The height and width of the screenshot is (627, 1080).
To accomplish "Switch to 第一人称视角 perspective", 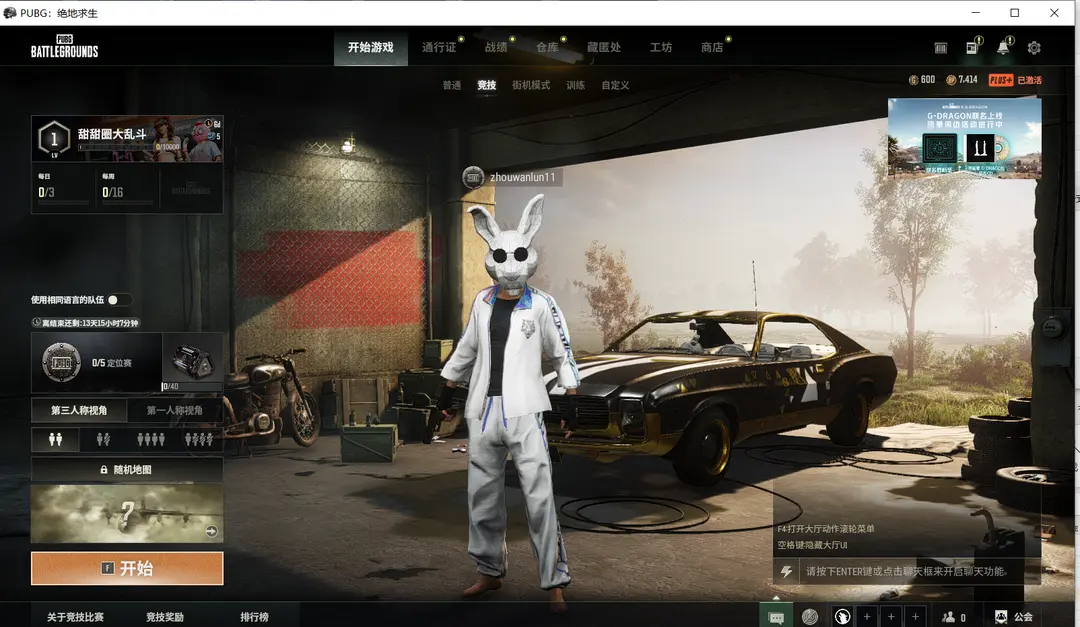I will (175, 410).
